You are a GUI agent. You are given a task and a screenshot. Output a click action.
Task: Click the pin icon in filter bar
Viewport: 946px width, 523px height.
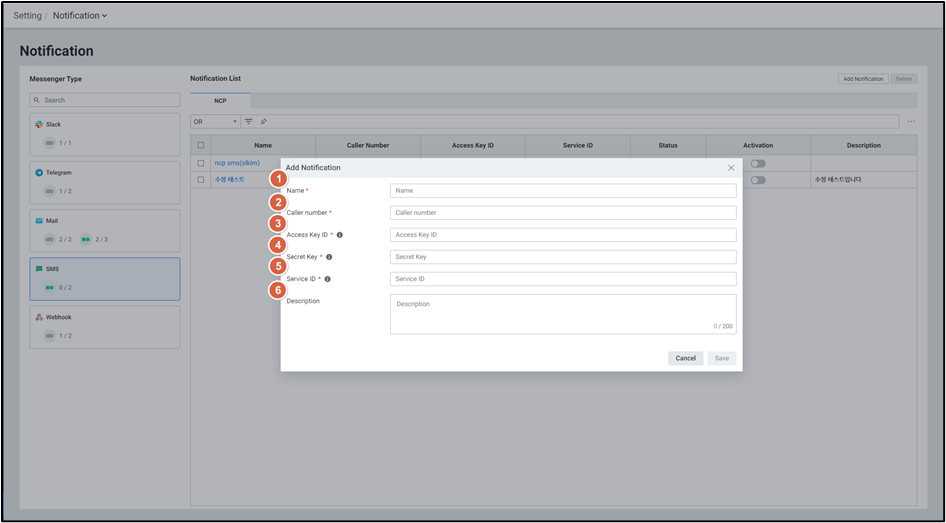(263, 121)
